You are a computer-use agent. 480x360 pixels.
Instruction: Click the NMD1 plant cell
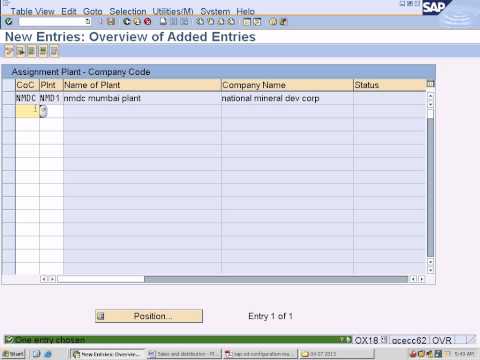[50, 98]
